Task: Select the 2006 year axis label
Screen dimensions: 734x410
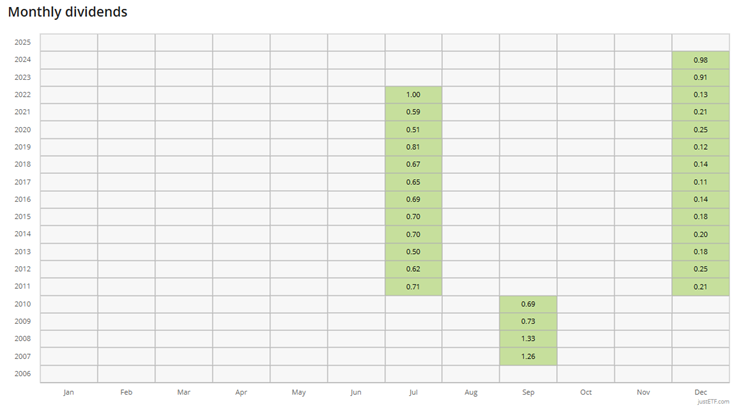Action: tap(22, 374)
